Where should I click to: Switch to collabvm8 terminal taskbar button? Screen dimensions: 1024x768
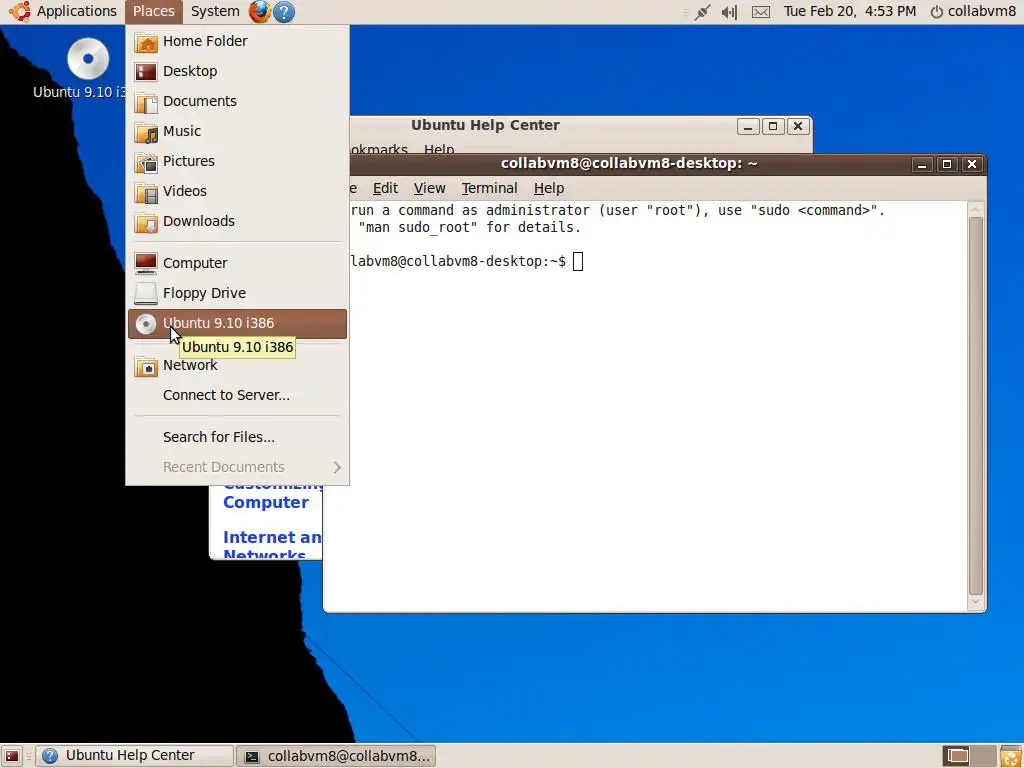(336, 756)
